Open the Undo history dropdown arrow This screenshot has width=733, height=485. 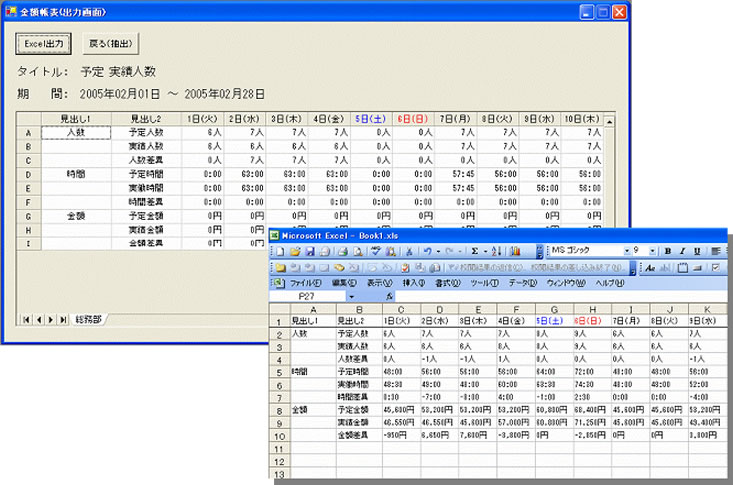[x=438, y=251]
